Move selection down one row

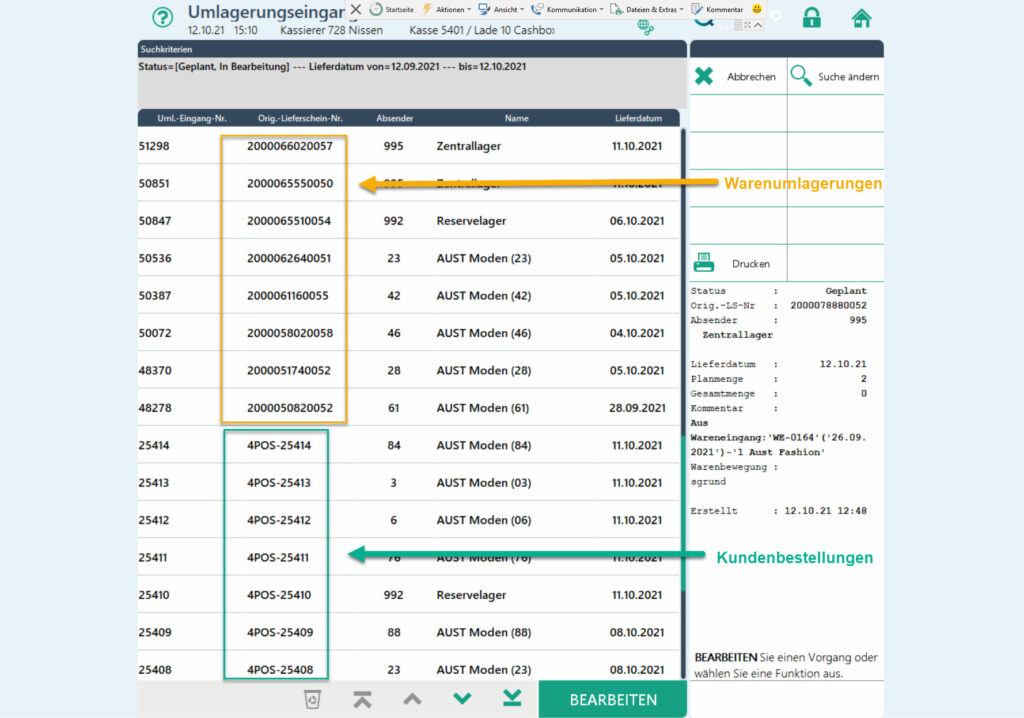tap(462, 699)
